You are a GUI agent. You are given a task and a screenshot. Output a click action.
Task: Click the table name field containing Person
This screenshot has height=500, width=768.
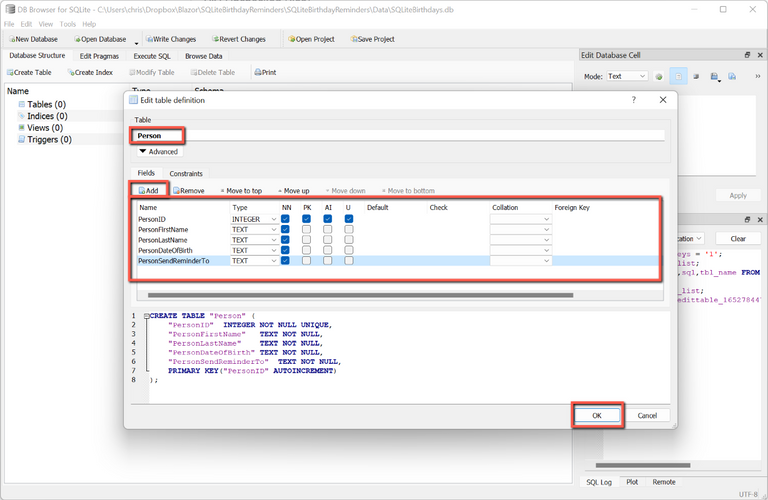[x=400, y=135]
